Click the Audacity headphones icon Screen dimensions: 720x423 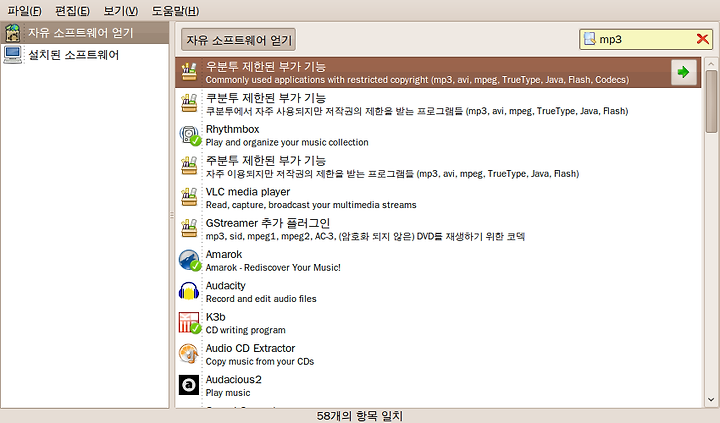189,291
